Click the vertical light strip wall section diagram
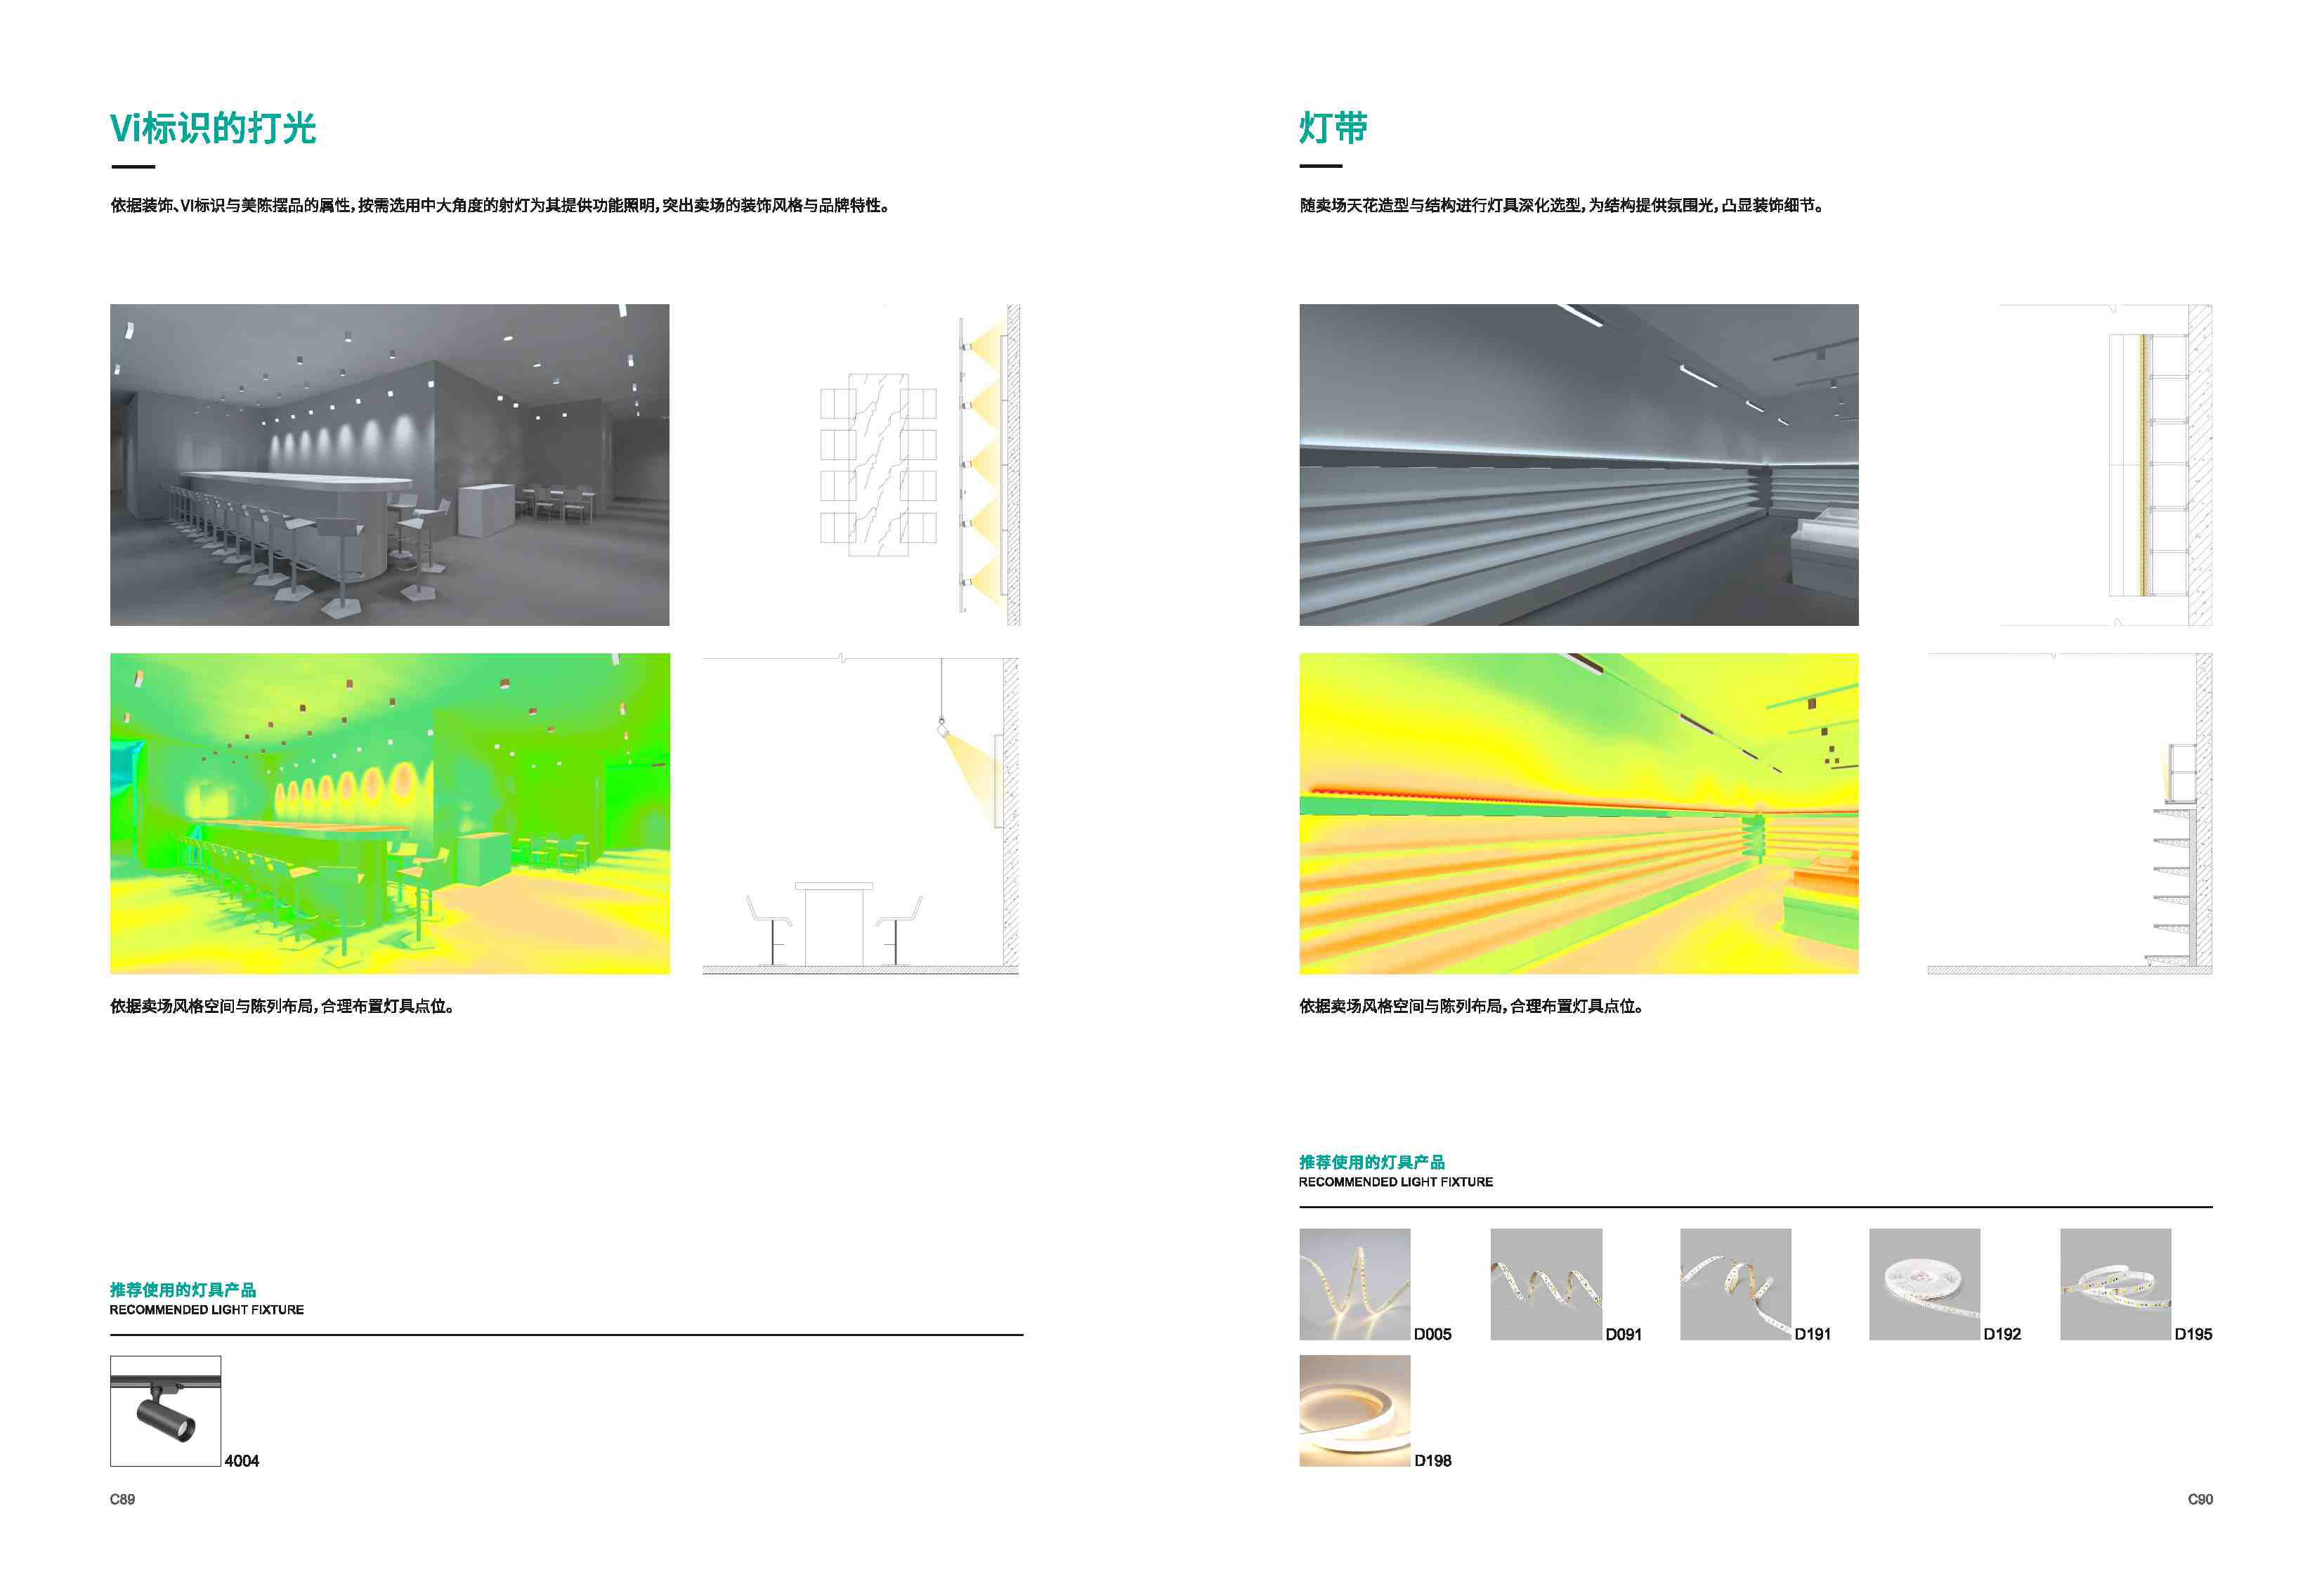Screen dimensions: 2324x1577 point(2106,465)
